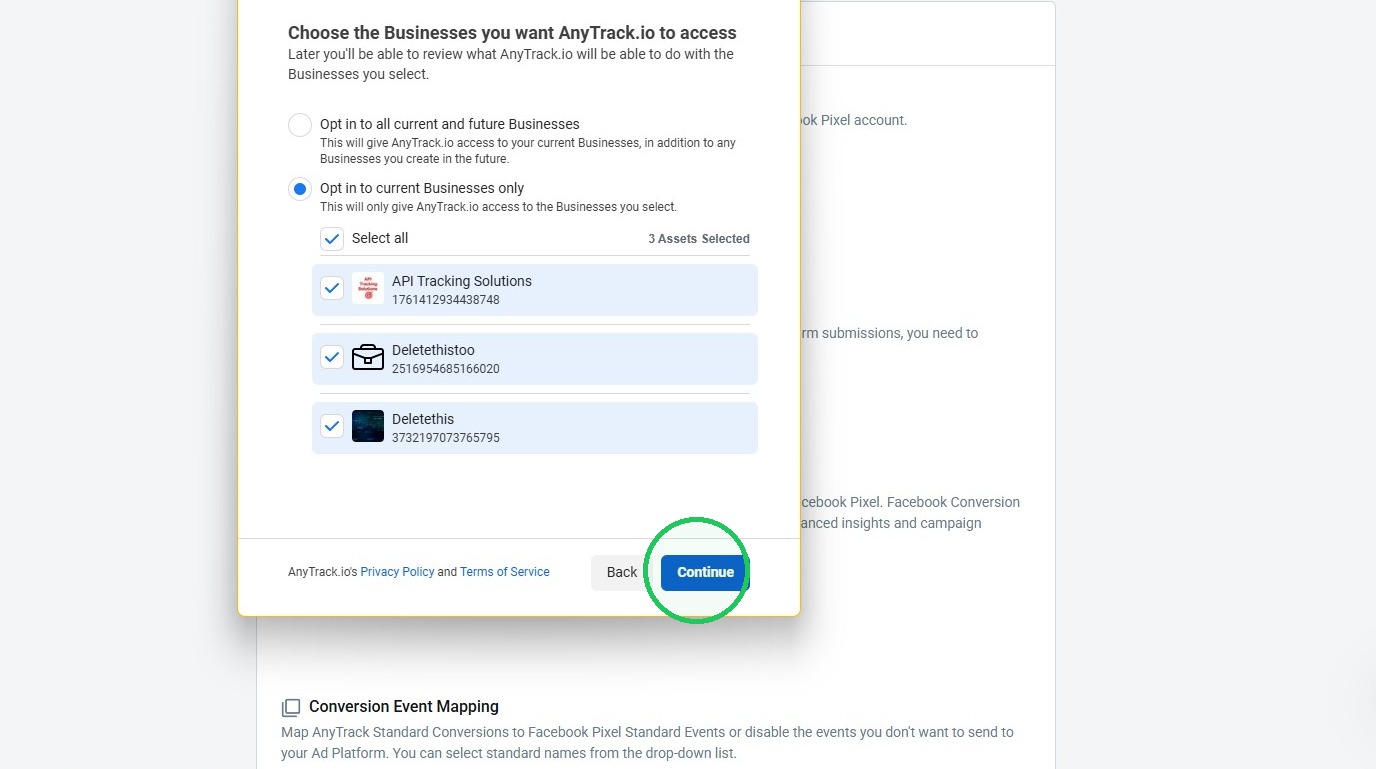Click the Deletethistoo briefcase icon
Viewport: 1376px width, 769px height.
click(368, 357)
